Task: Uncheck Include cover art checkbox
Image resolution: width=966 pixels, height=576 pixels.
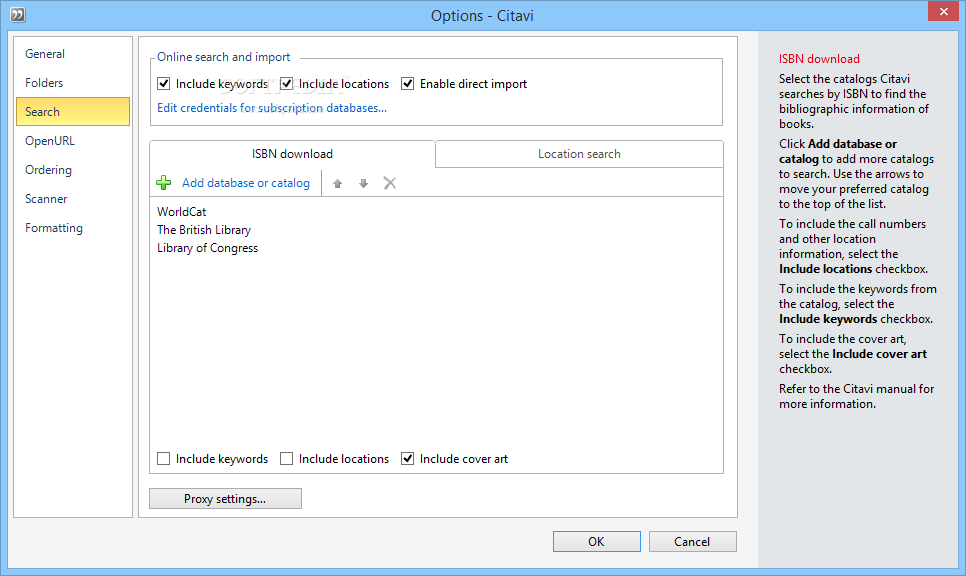Action: [407, 459]
